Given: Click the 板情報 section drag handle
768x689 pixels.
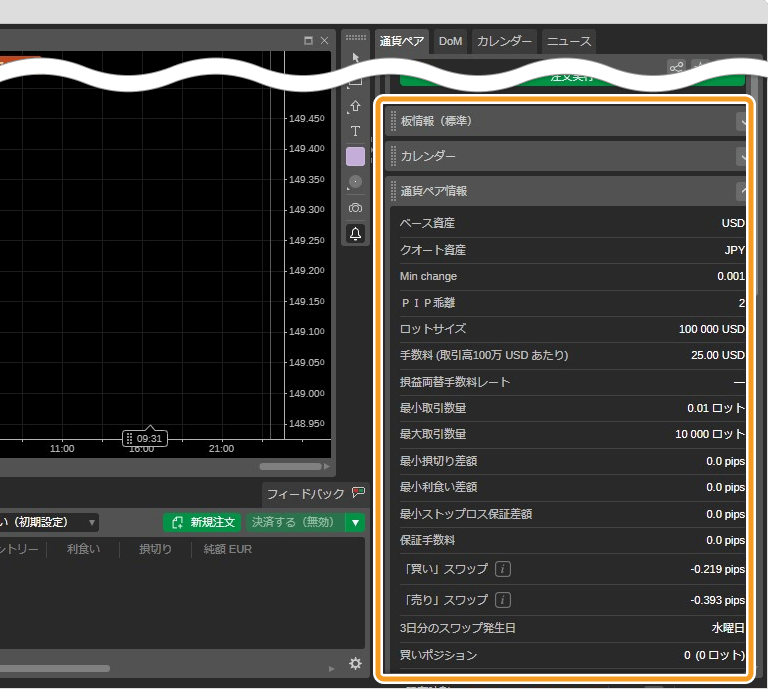Looking at the screenshot, I should [x=393, y=121].
